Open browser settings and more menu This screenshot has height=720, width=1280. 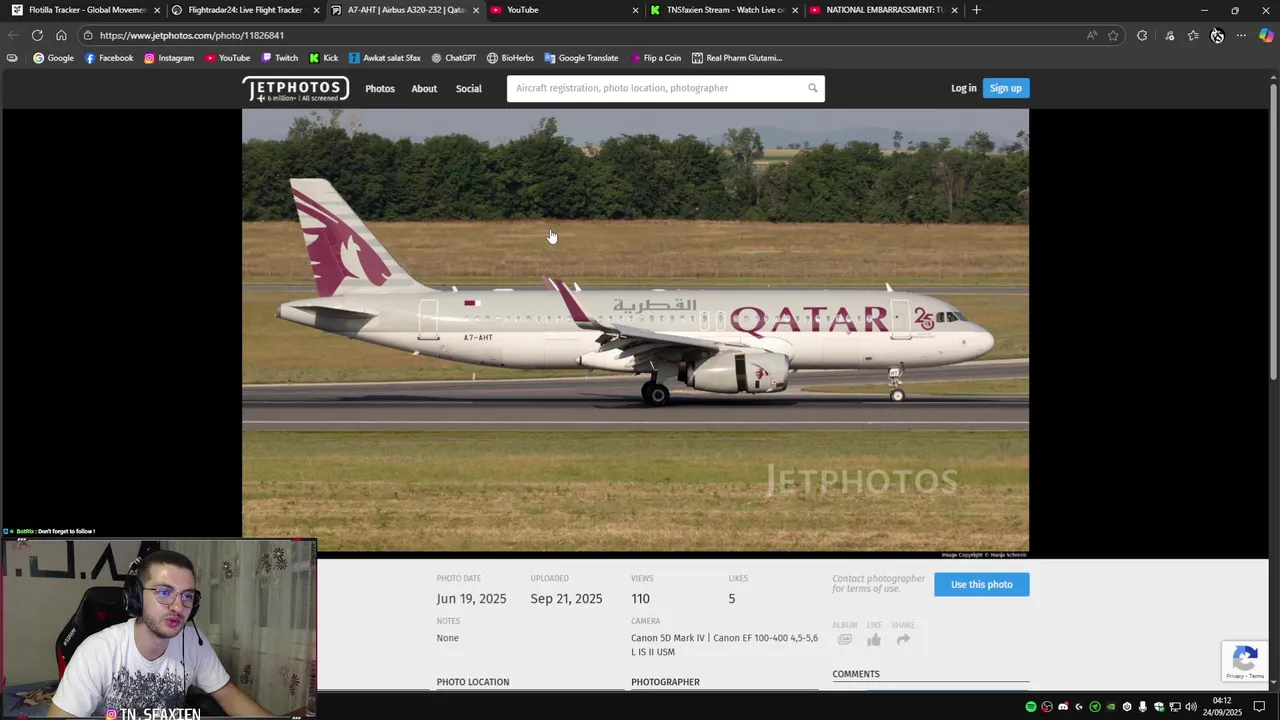click(x=1241, y=35)
